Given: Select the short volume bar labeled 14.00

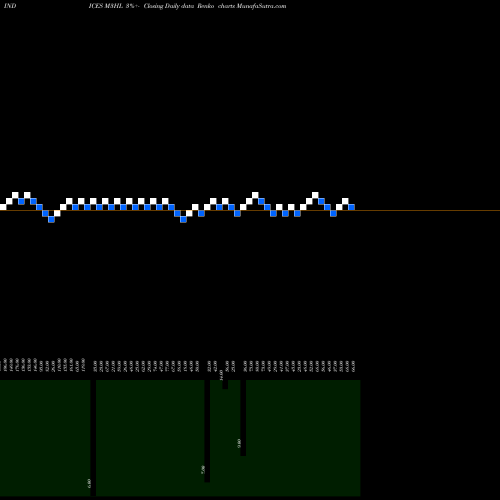Looking at the screenshot, I should click(x=225, y=384).
